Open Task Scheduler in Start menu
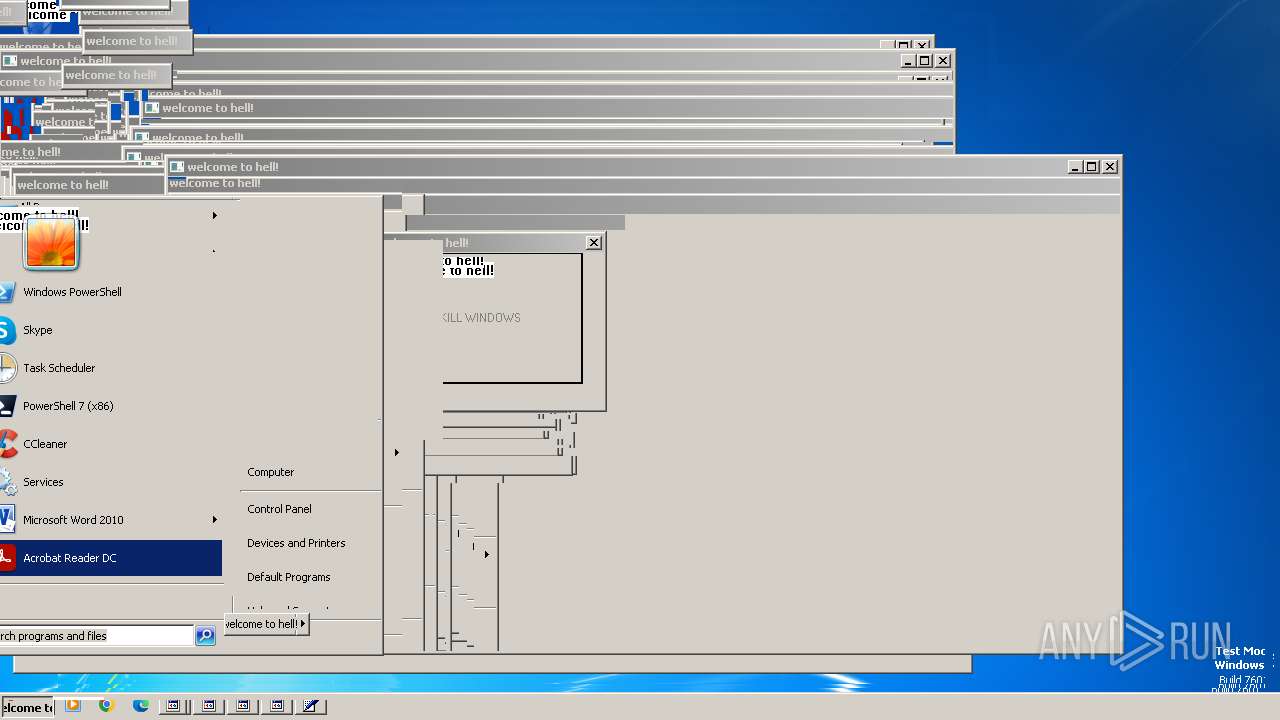This screenshot has width=1280, height=720. pyautogui.click(x=110, y=368)
